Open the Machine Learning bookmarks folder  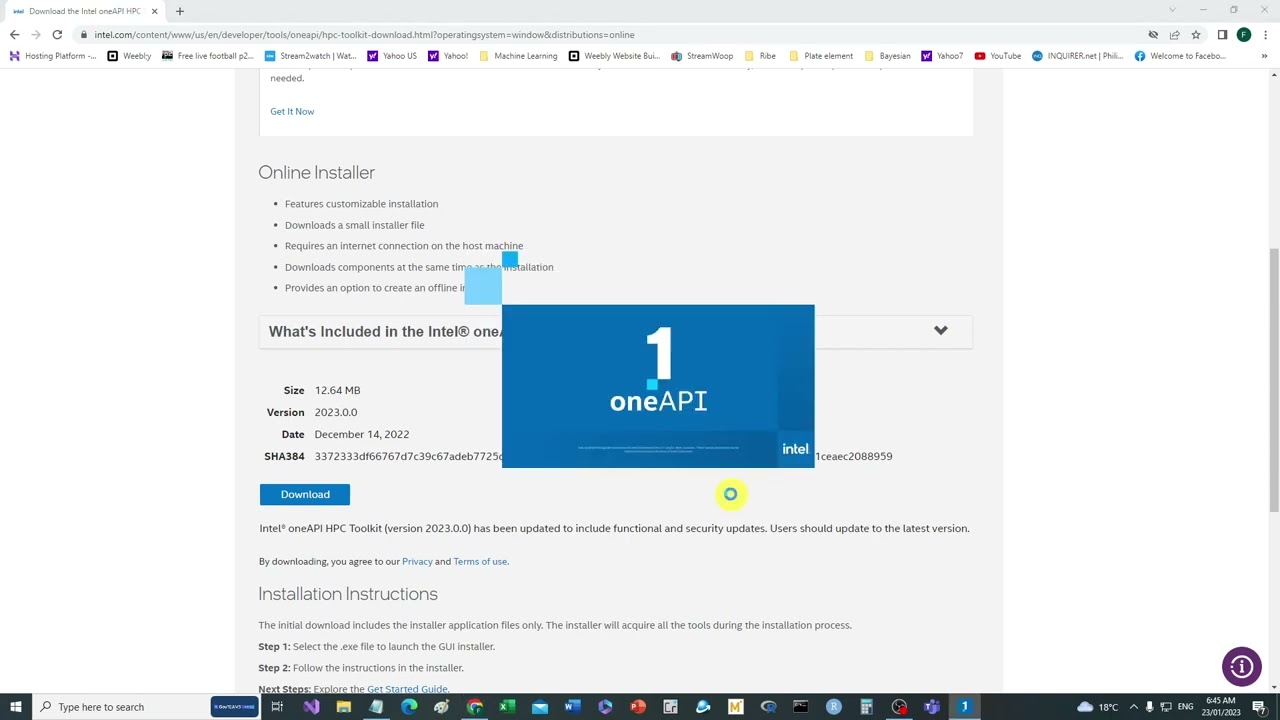tap(518, 56)
